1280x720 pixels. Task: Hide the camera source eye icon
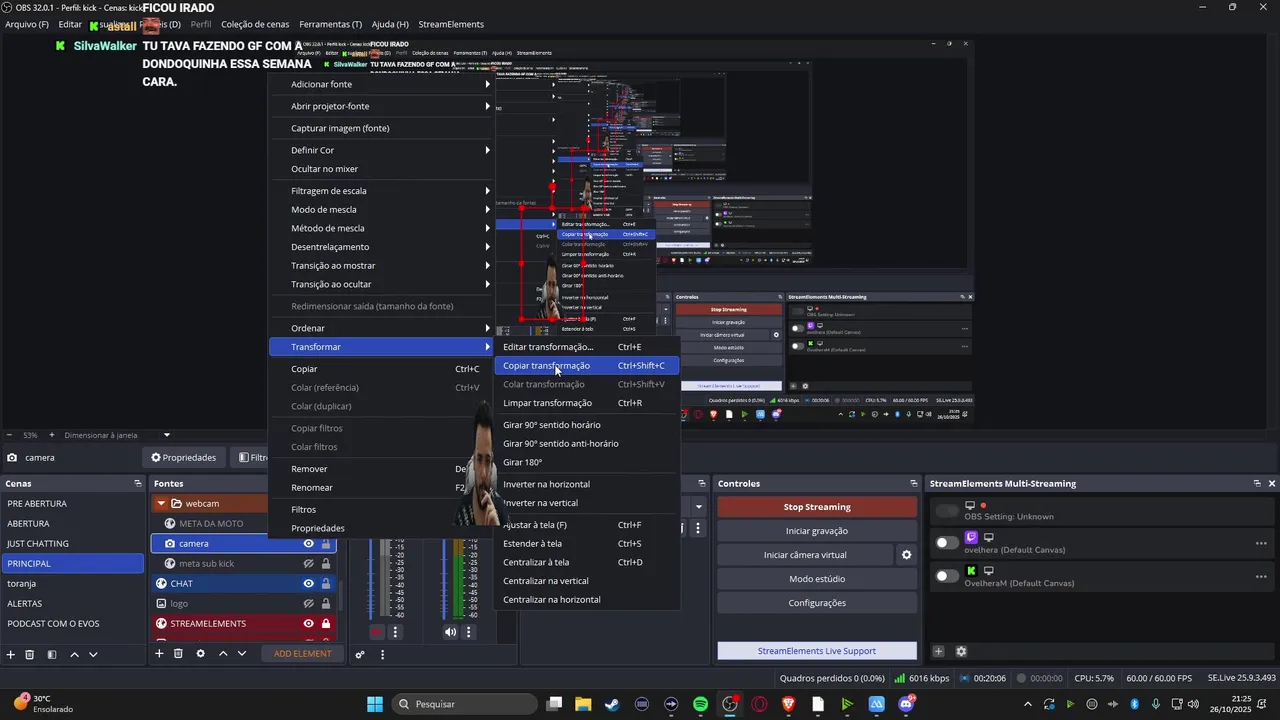coord(308,543)
